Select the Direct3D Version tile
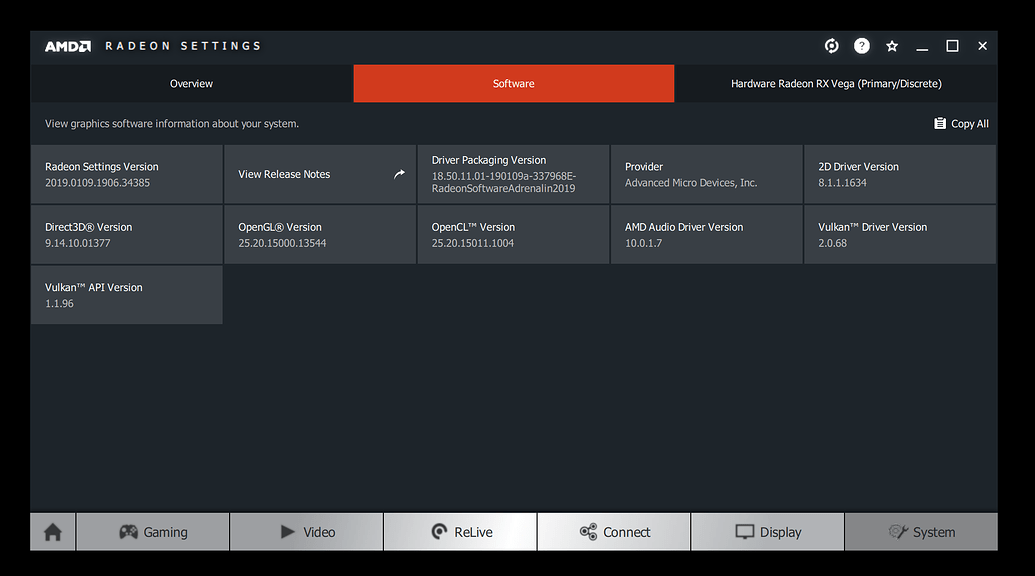 click(127, 234)
